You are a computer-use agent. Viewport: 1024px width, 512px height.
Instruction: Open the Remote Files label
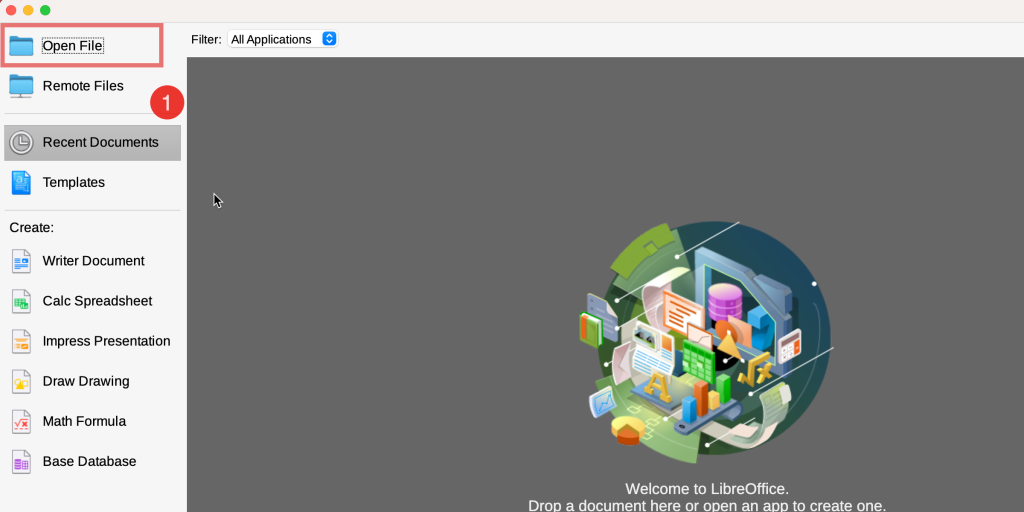[x=83, y=86]
